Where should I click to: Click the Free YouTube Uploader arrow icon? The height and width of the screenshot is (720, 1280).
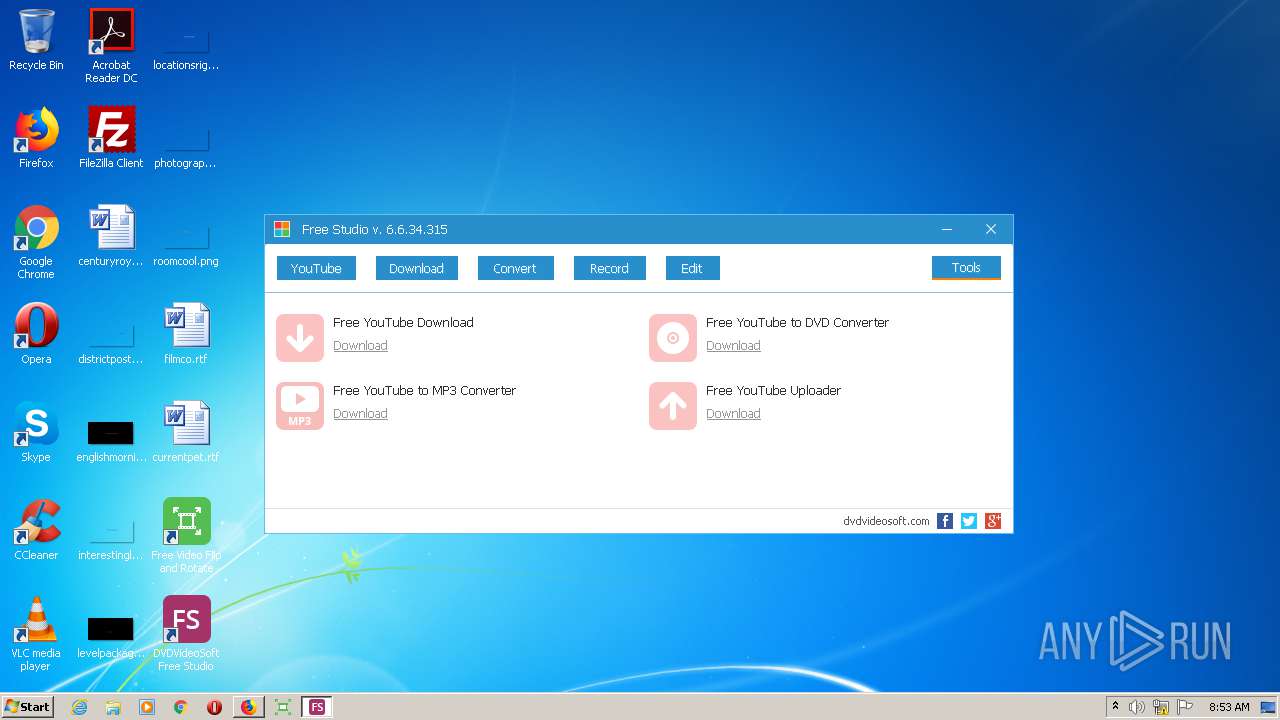point(673,406)
